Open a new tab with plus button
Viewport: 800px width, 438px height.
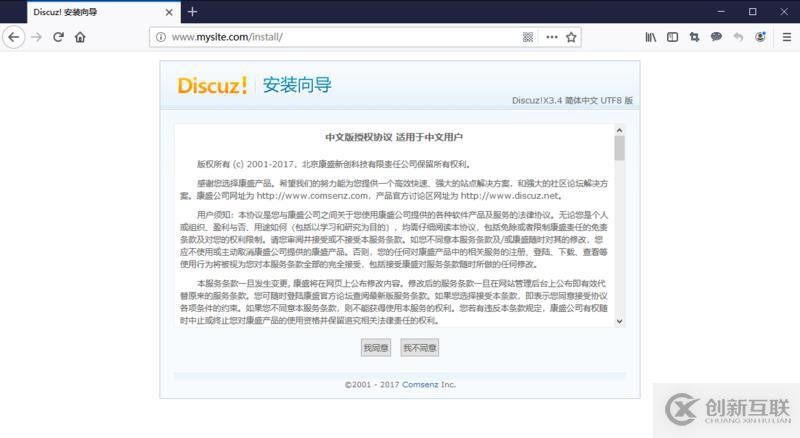tap(192, 12)
